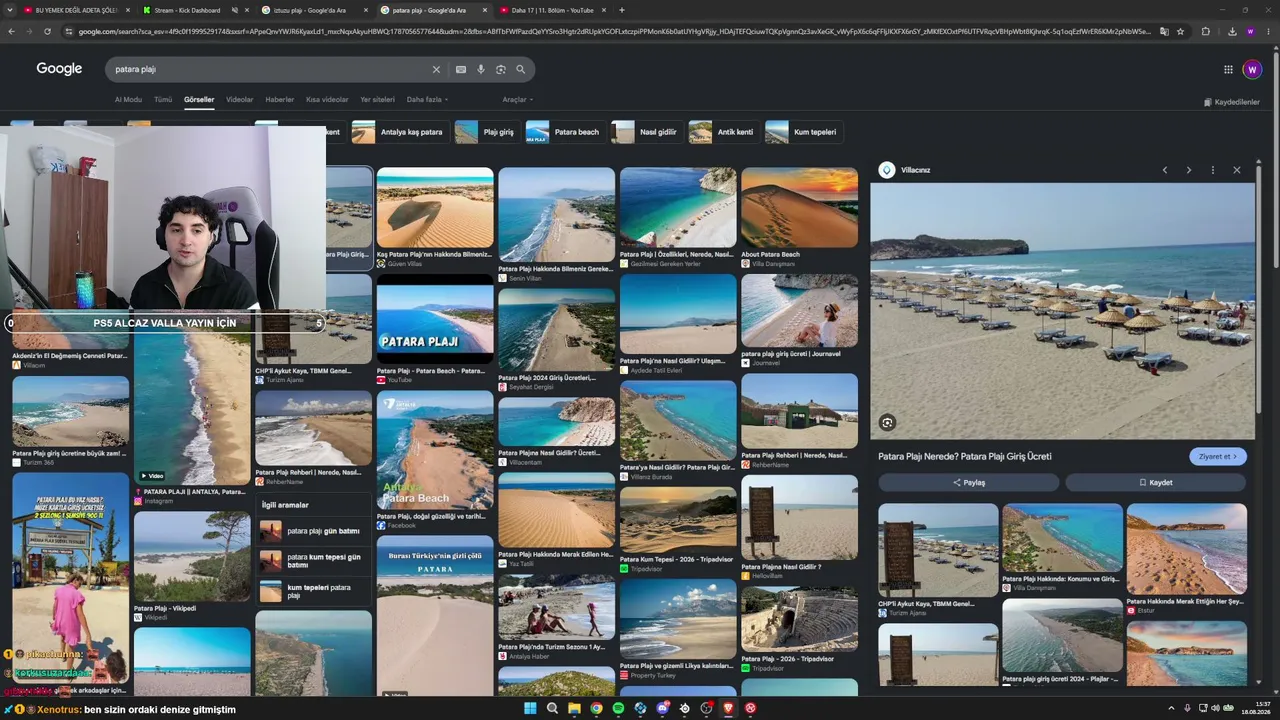The height and width of the screenshot is (720, 1280).
Task: Open the large beach preview image
Action: tap(1062, 311)
